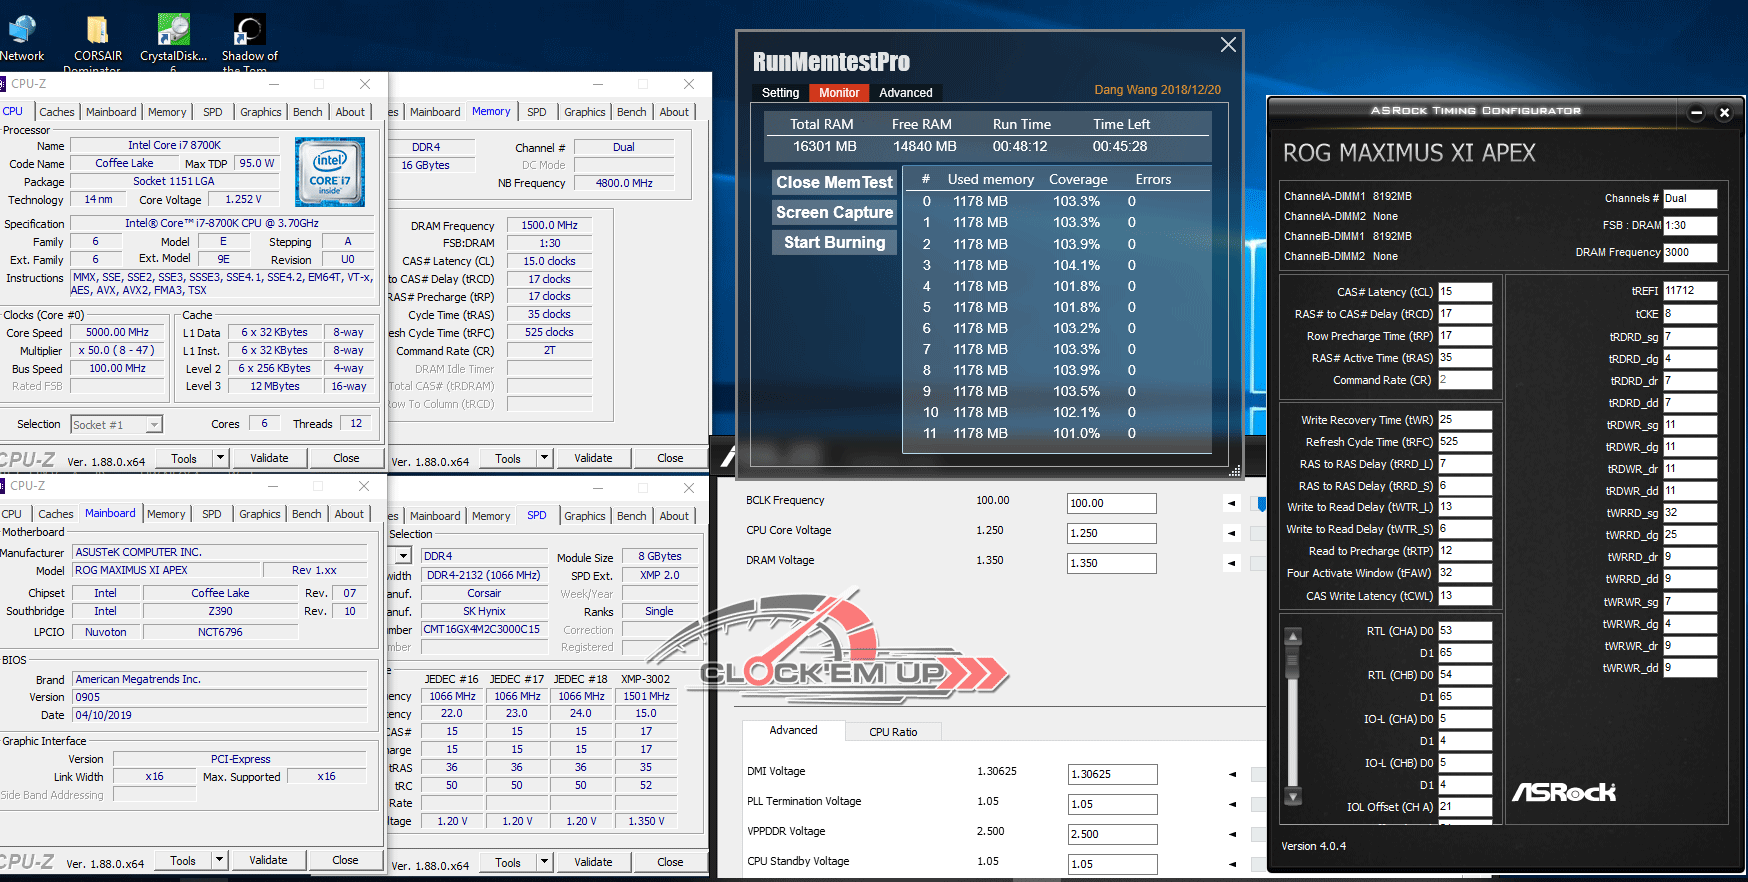Minimize the ASRock Timing Configurator window
This screenshot has height=882, width=1748.
(x=1696, y=113)
